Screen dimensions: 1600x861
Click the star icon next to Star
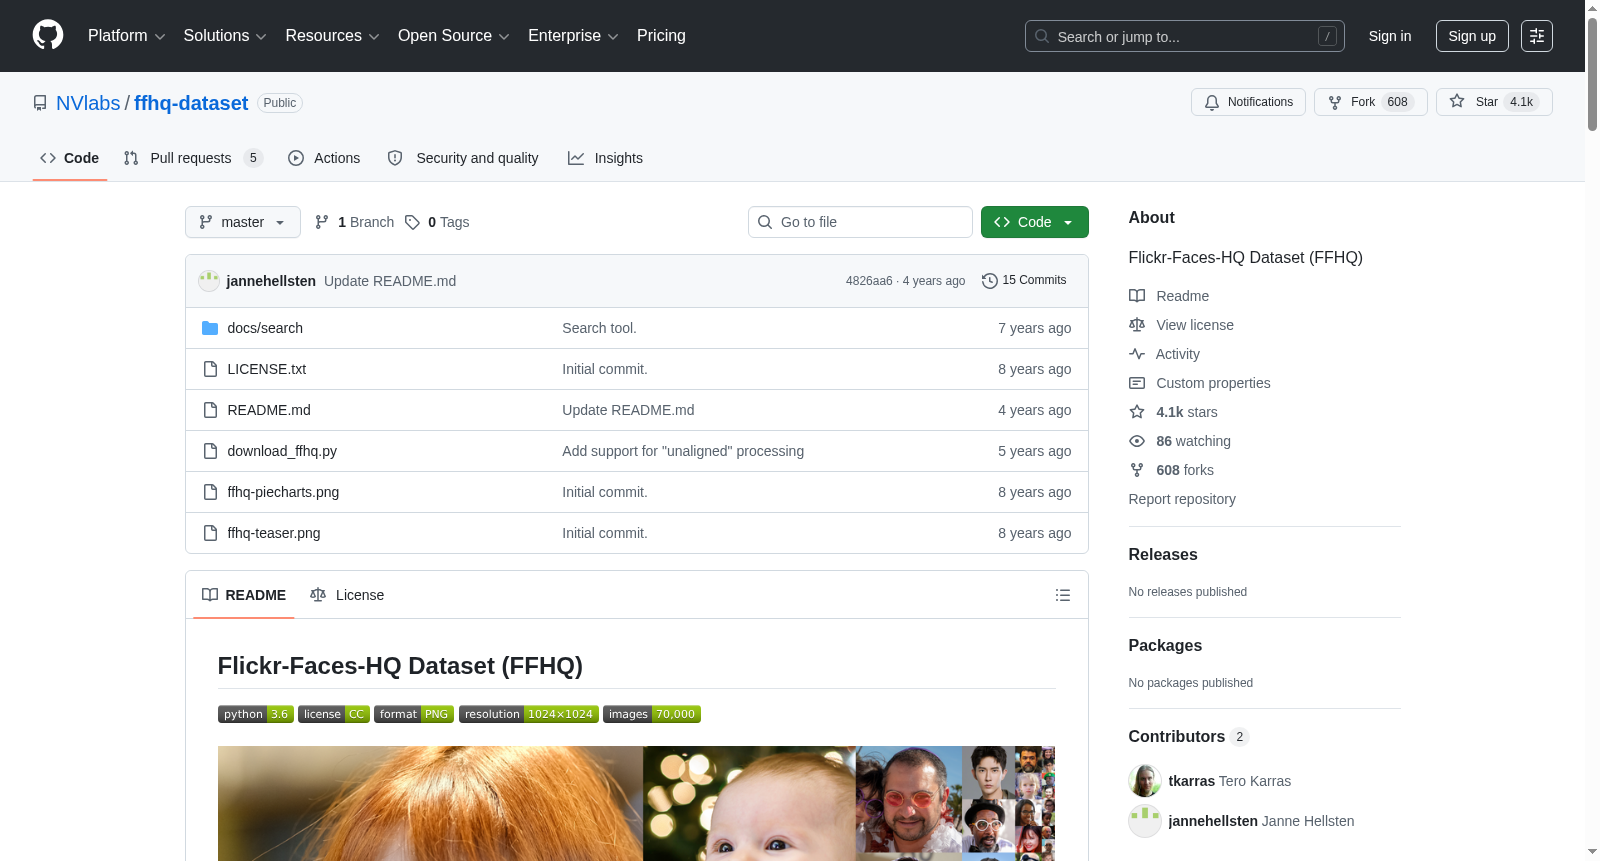click(1457, 101)
